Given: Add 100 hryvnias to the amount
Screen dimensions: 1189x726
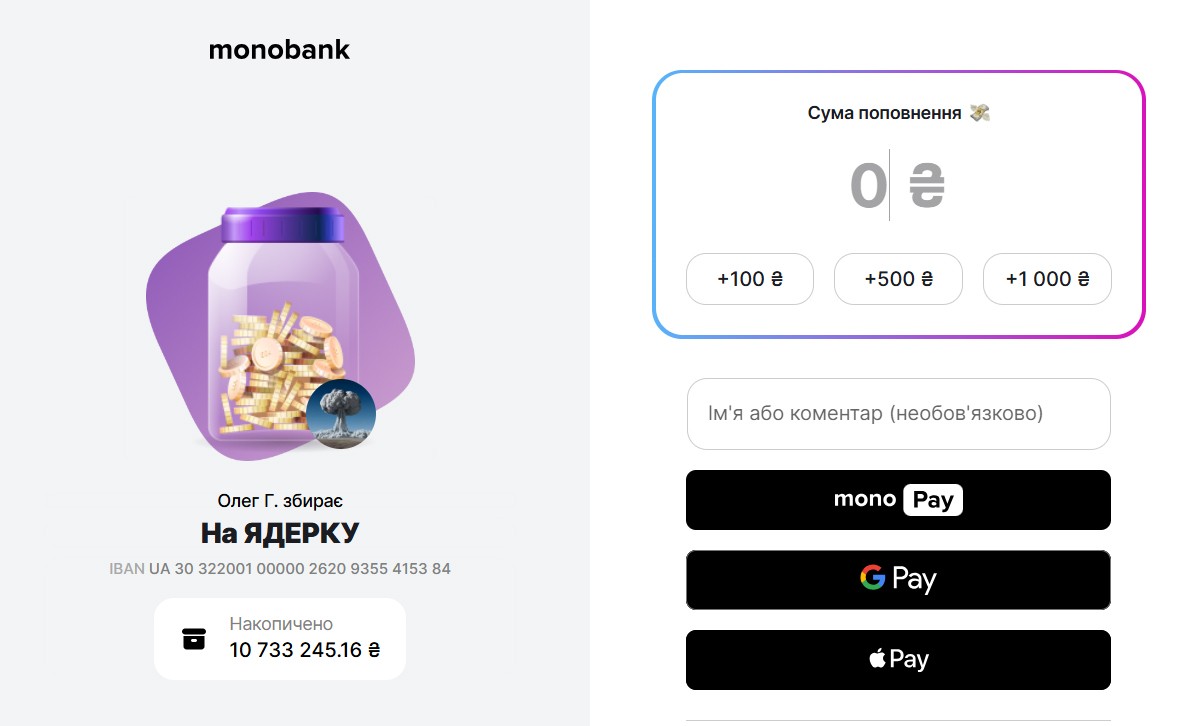Looking at the screenshot, I should pyautogui.click(x=749, y=279).
